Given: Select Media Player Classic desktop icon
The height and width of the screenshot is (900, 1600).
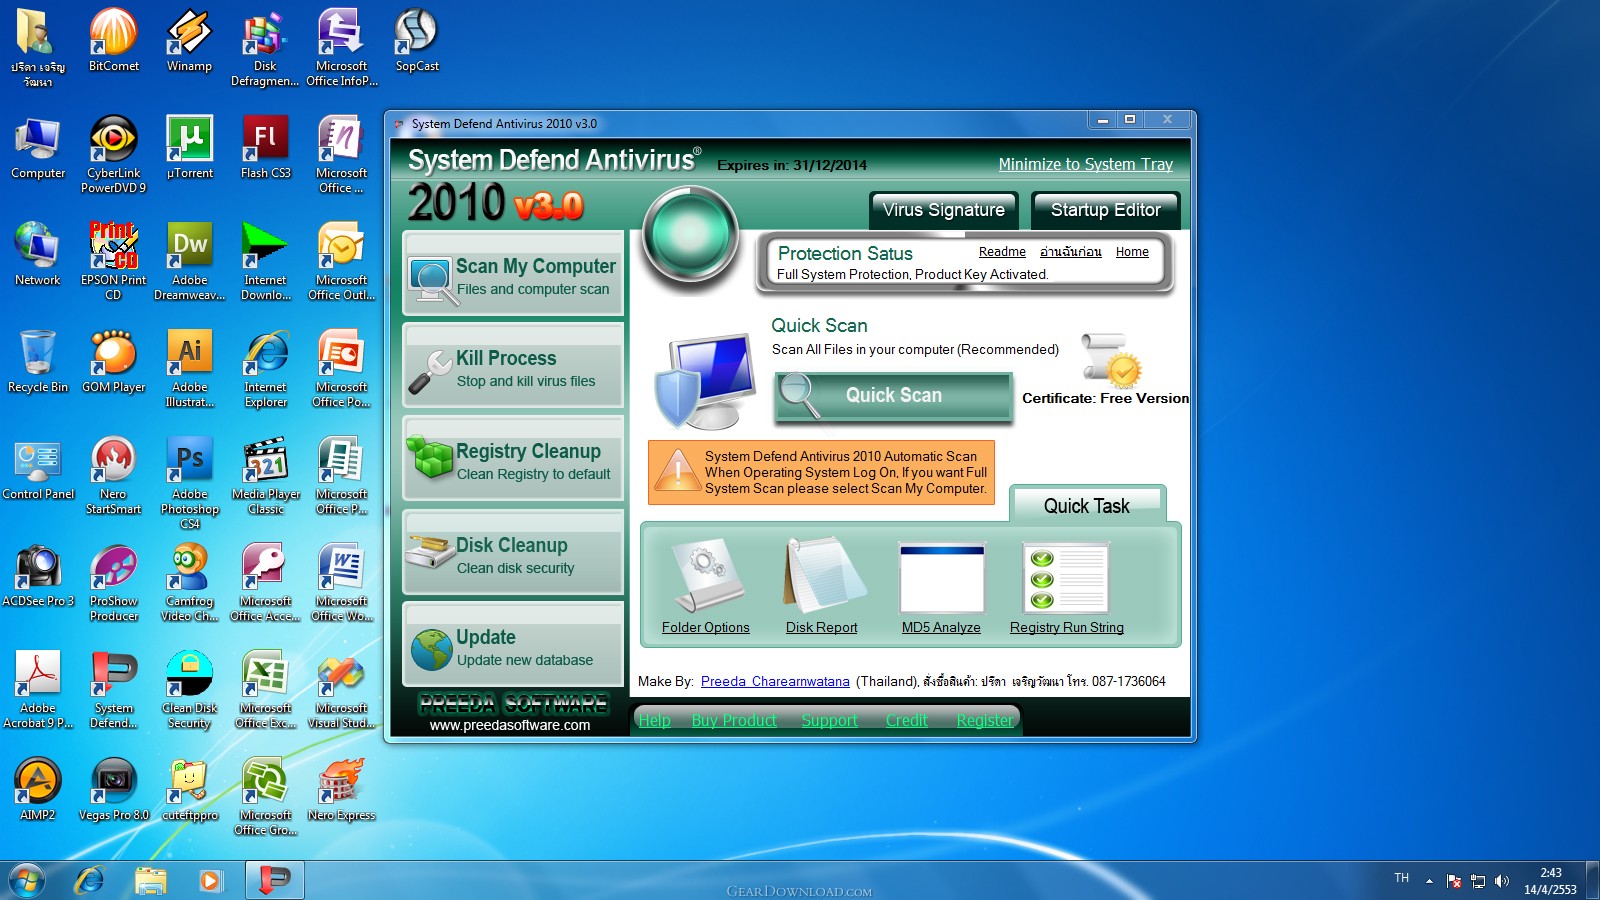Looking at the screenshot, I should coord(265,476).
